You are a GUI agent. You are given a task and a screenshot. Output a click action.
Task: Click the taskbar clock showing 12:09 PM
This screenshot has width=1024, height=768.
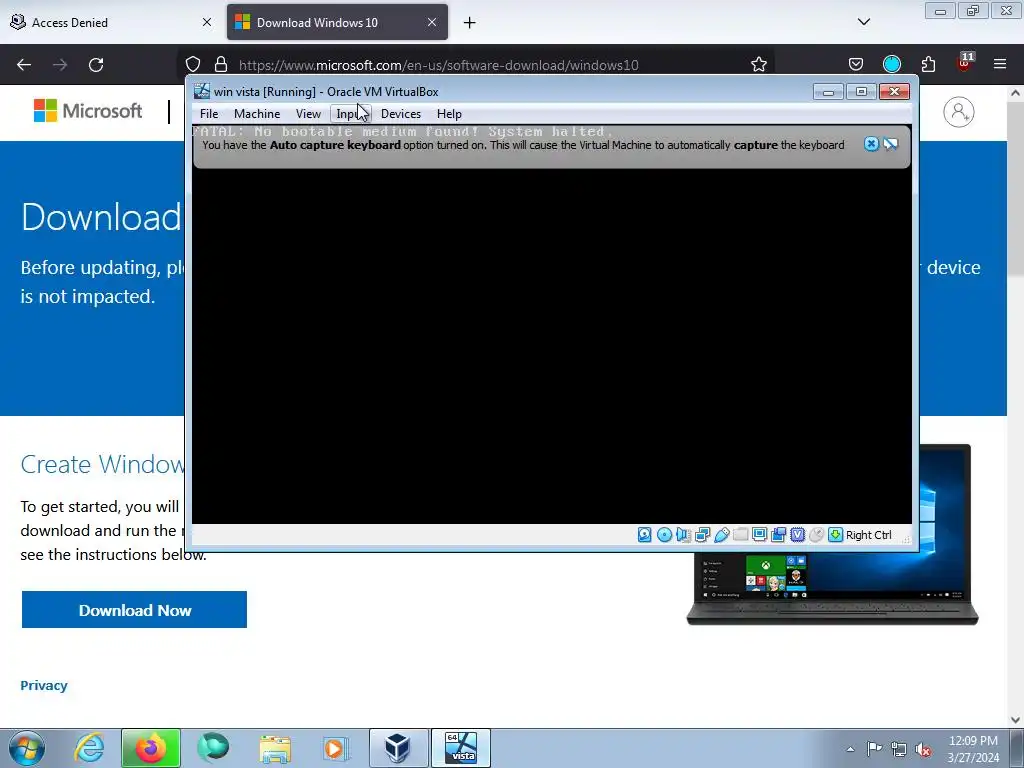(x=973, y=749)
